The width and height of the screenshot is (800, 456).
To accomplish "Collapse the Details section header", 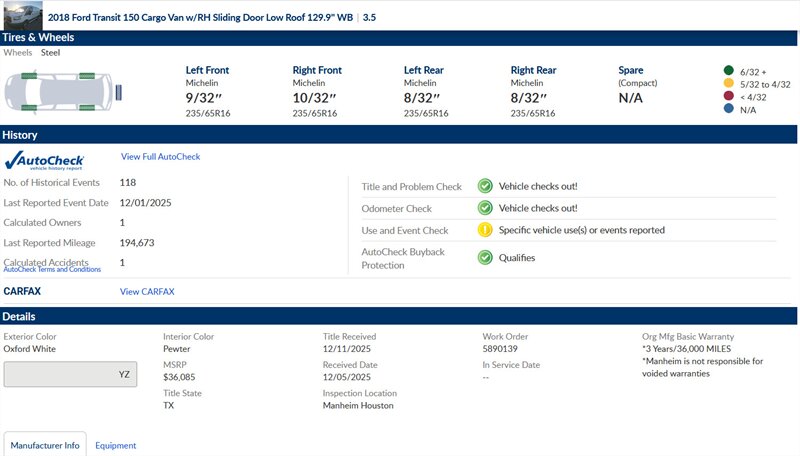I will (x=400, y=316).
